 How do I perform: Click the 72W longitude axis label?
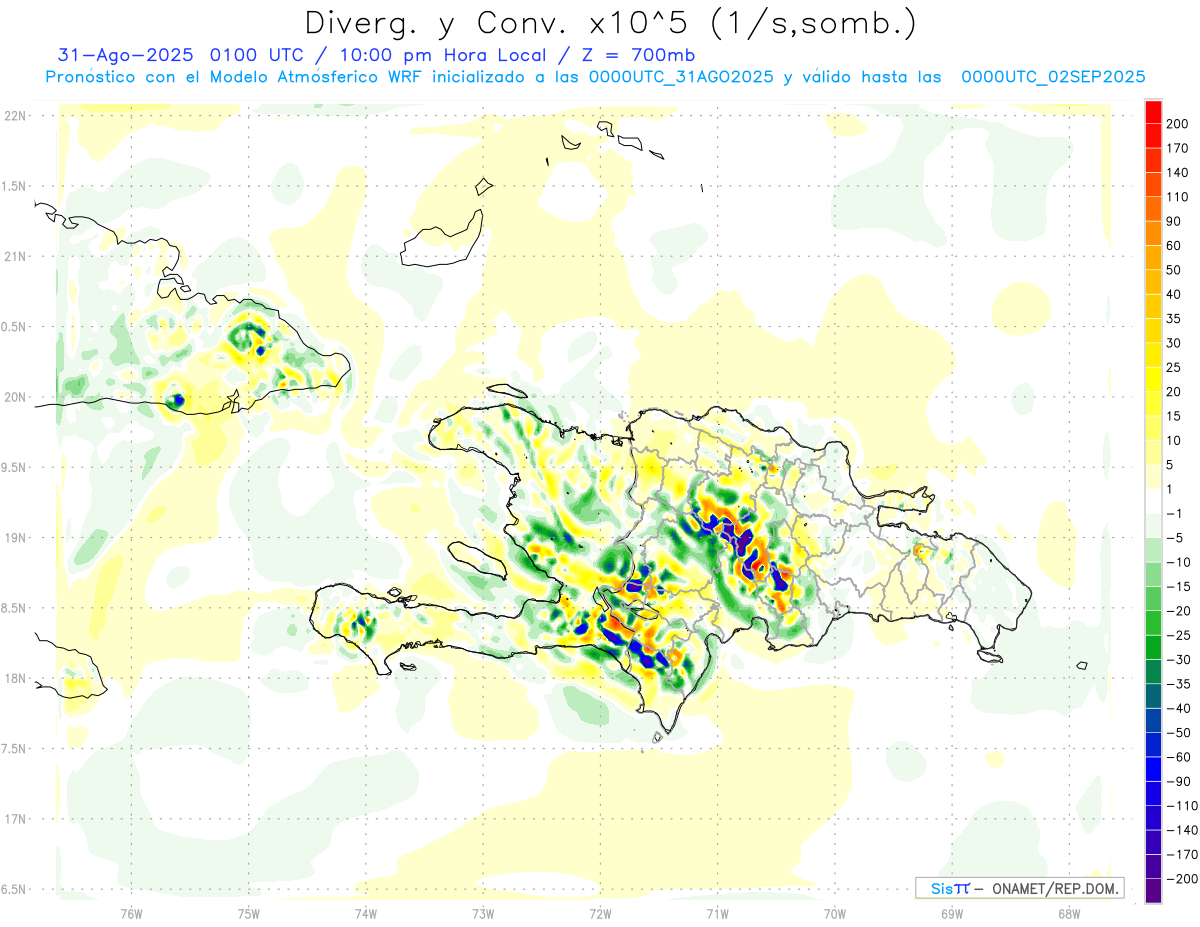pos(600,913)
